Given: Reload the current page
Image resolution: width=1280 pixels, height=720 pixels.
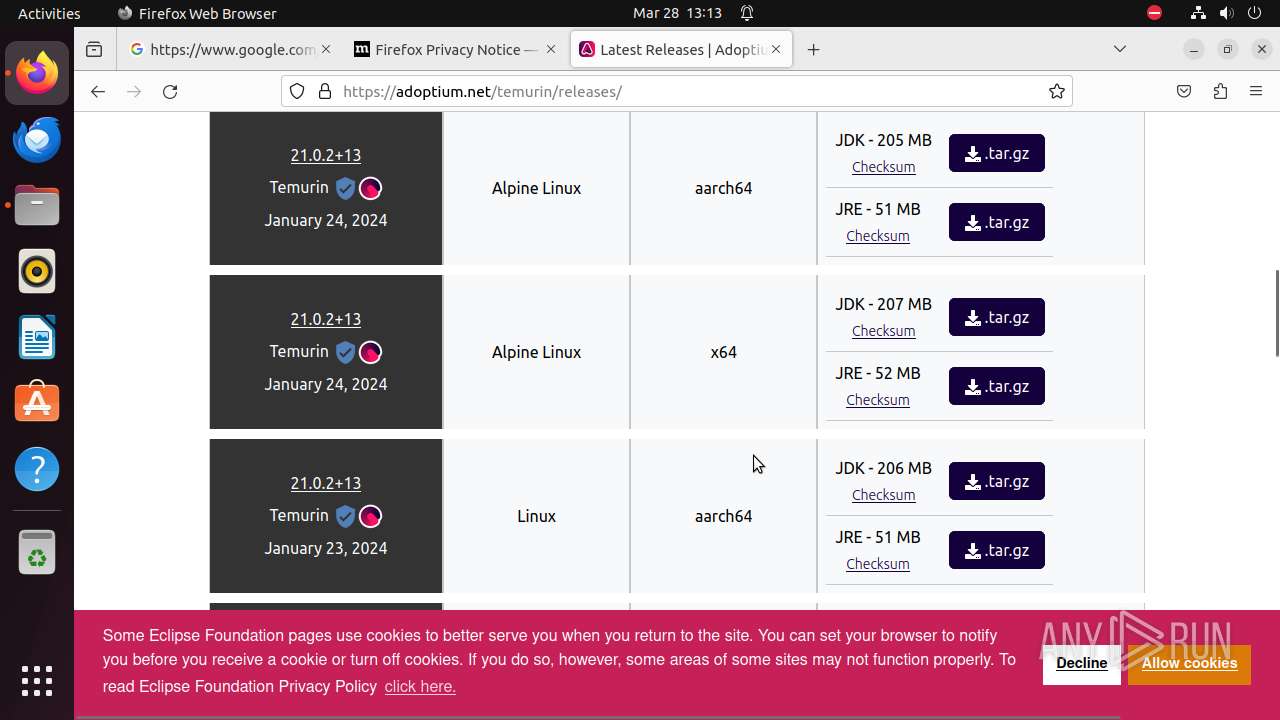Looking at the screenshot, I should point(170,91).
